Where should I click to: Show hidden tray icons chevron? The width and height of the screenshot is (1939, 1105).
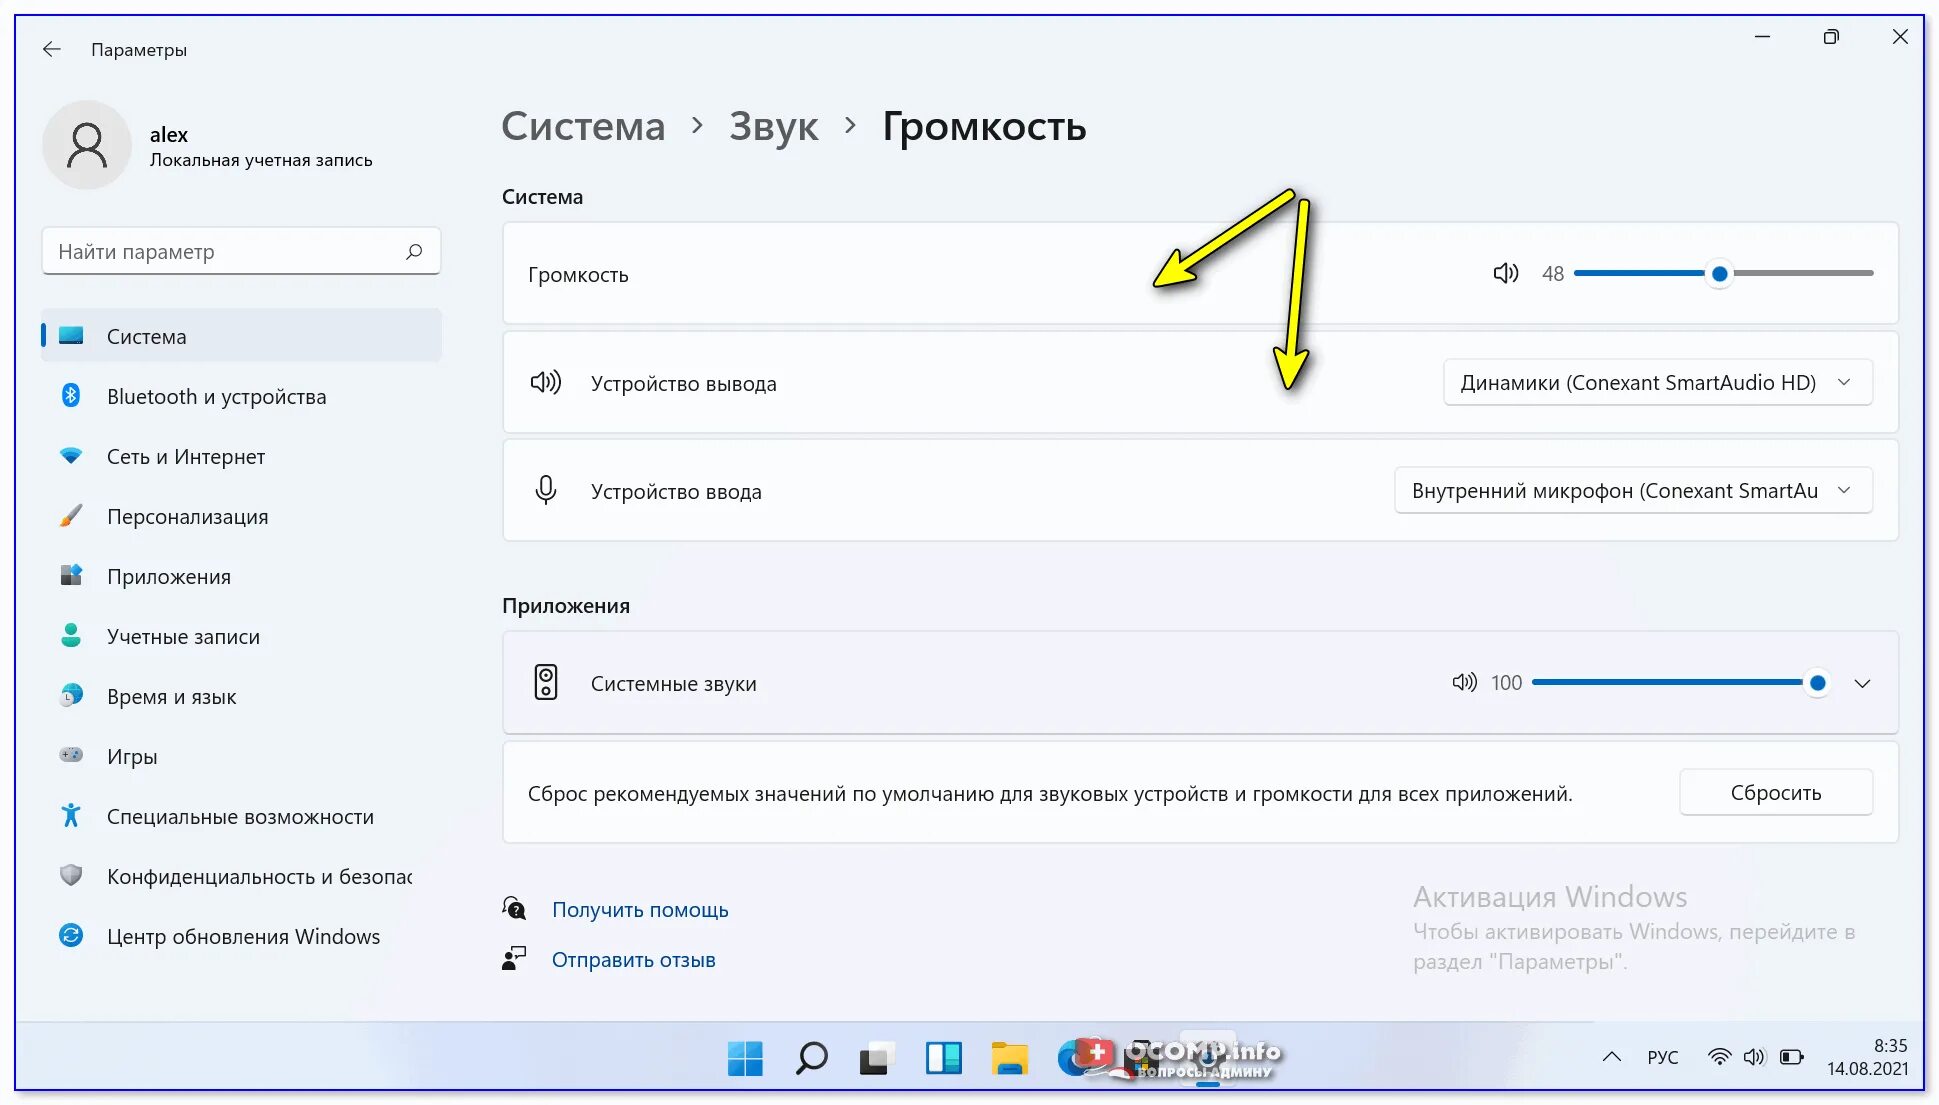click(x=1611, y=1057)
